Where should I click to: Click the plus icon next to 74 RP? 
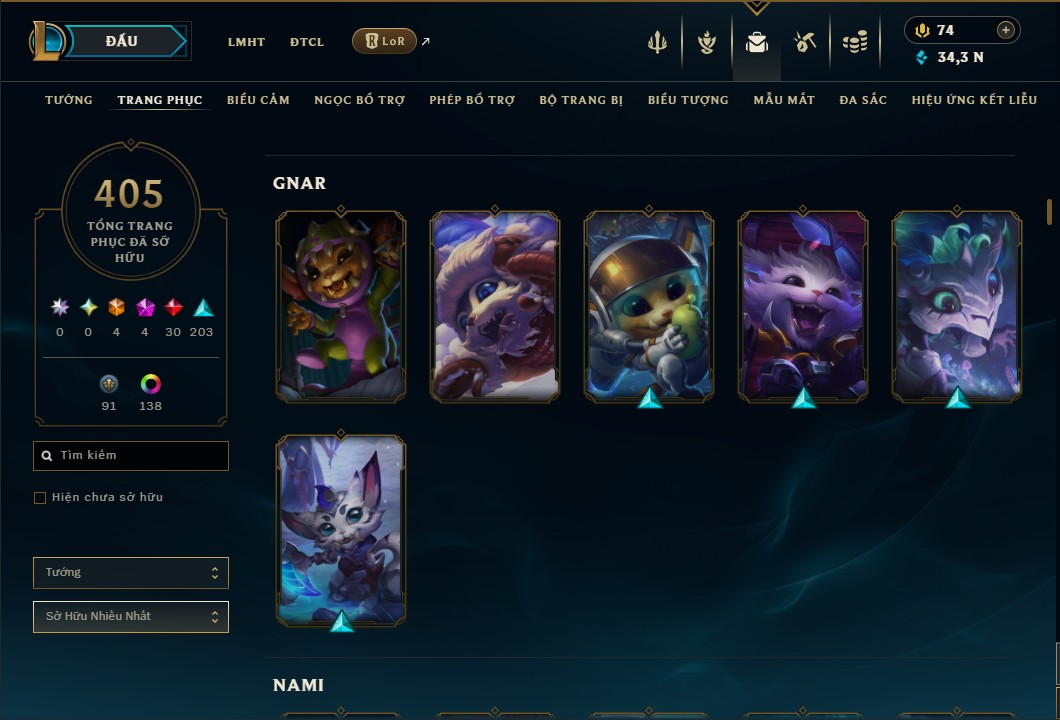1005,30
